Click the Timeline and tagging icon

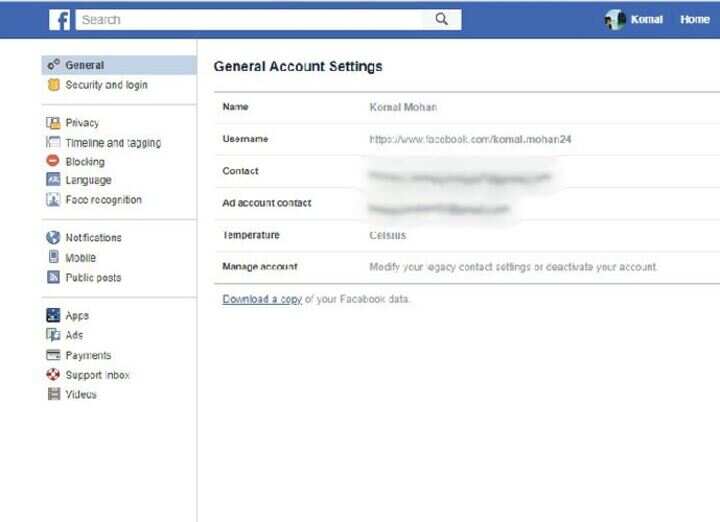point(53,142)
